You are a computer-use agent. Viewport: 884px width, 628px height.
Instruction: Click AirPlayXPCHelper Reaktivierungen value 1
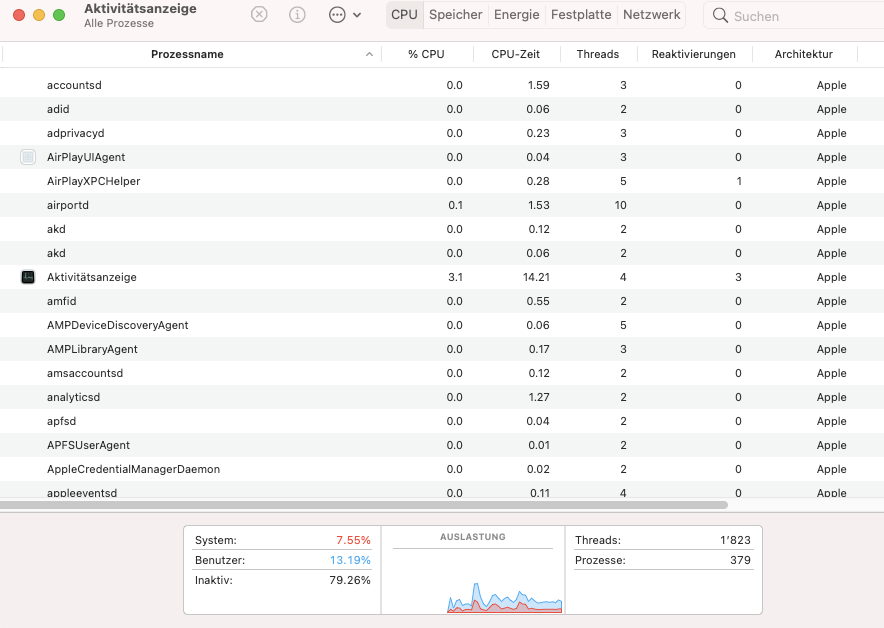click(739, 181)
